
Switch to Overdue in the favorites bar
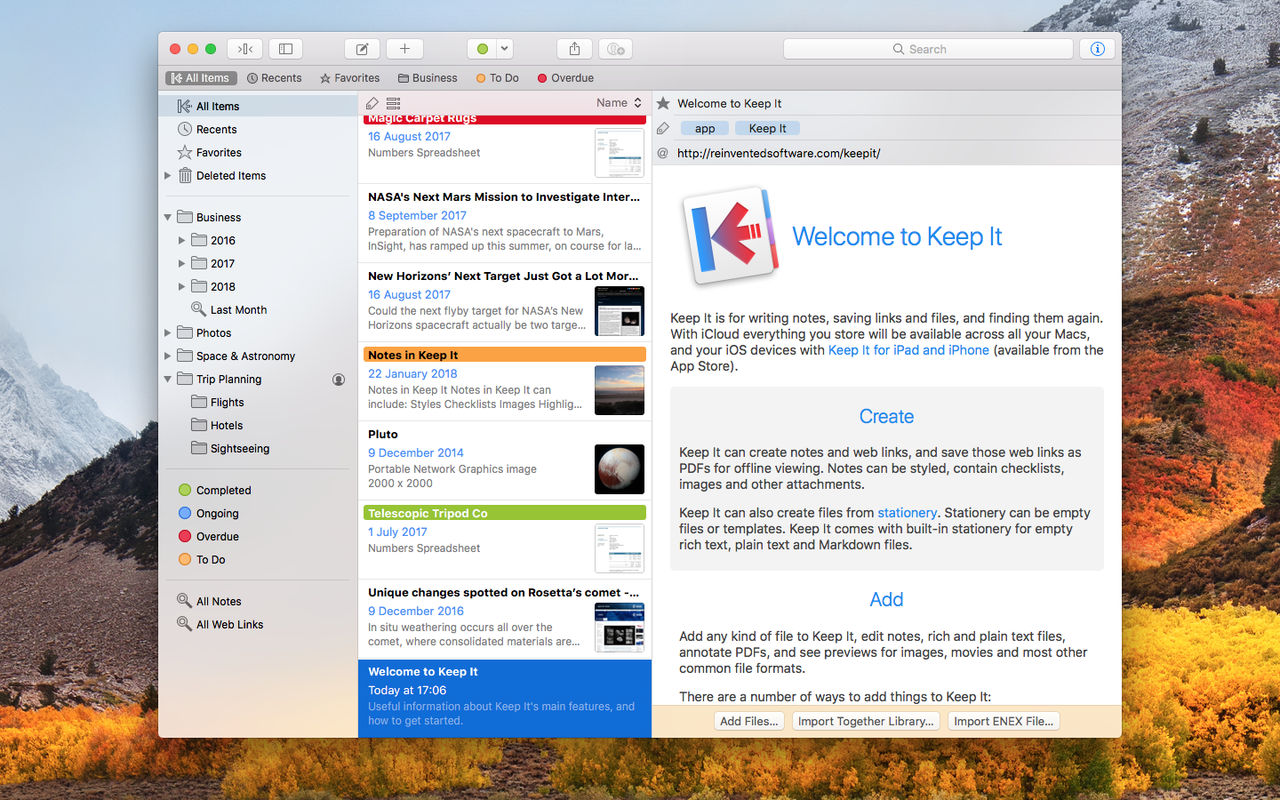[x=565, y=78]
